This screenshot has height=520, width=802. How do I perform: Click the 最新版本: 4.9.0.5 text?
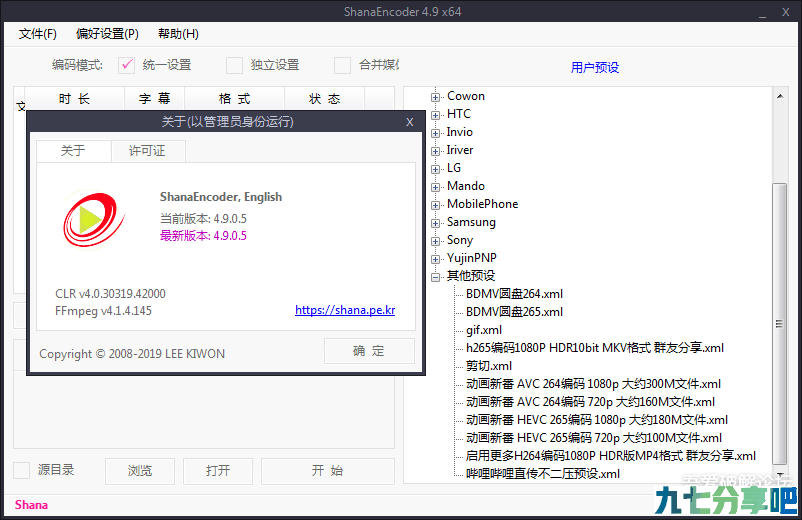(x=203, y=236)
